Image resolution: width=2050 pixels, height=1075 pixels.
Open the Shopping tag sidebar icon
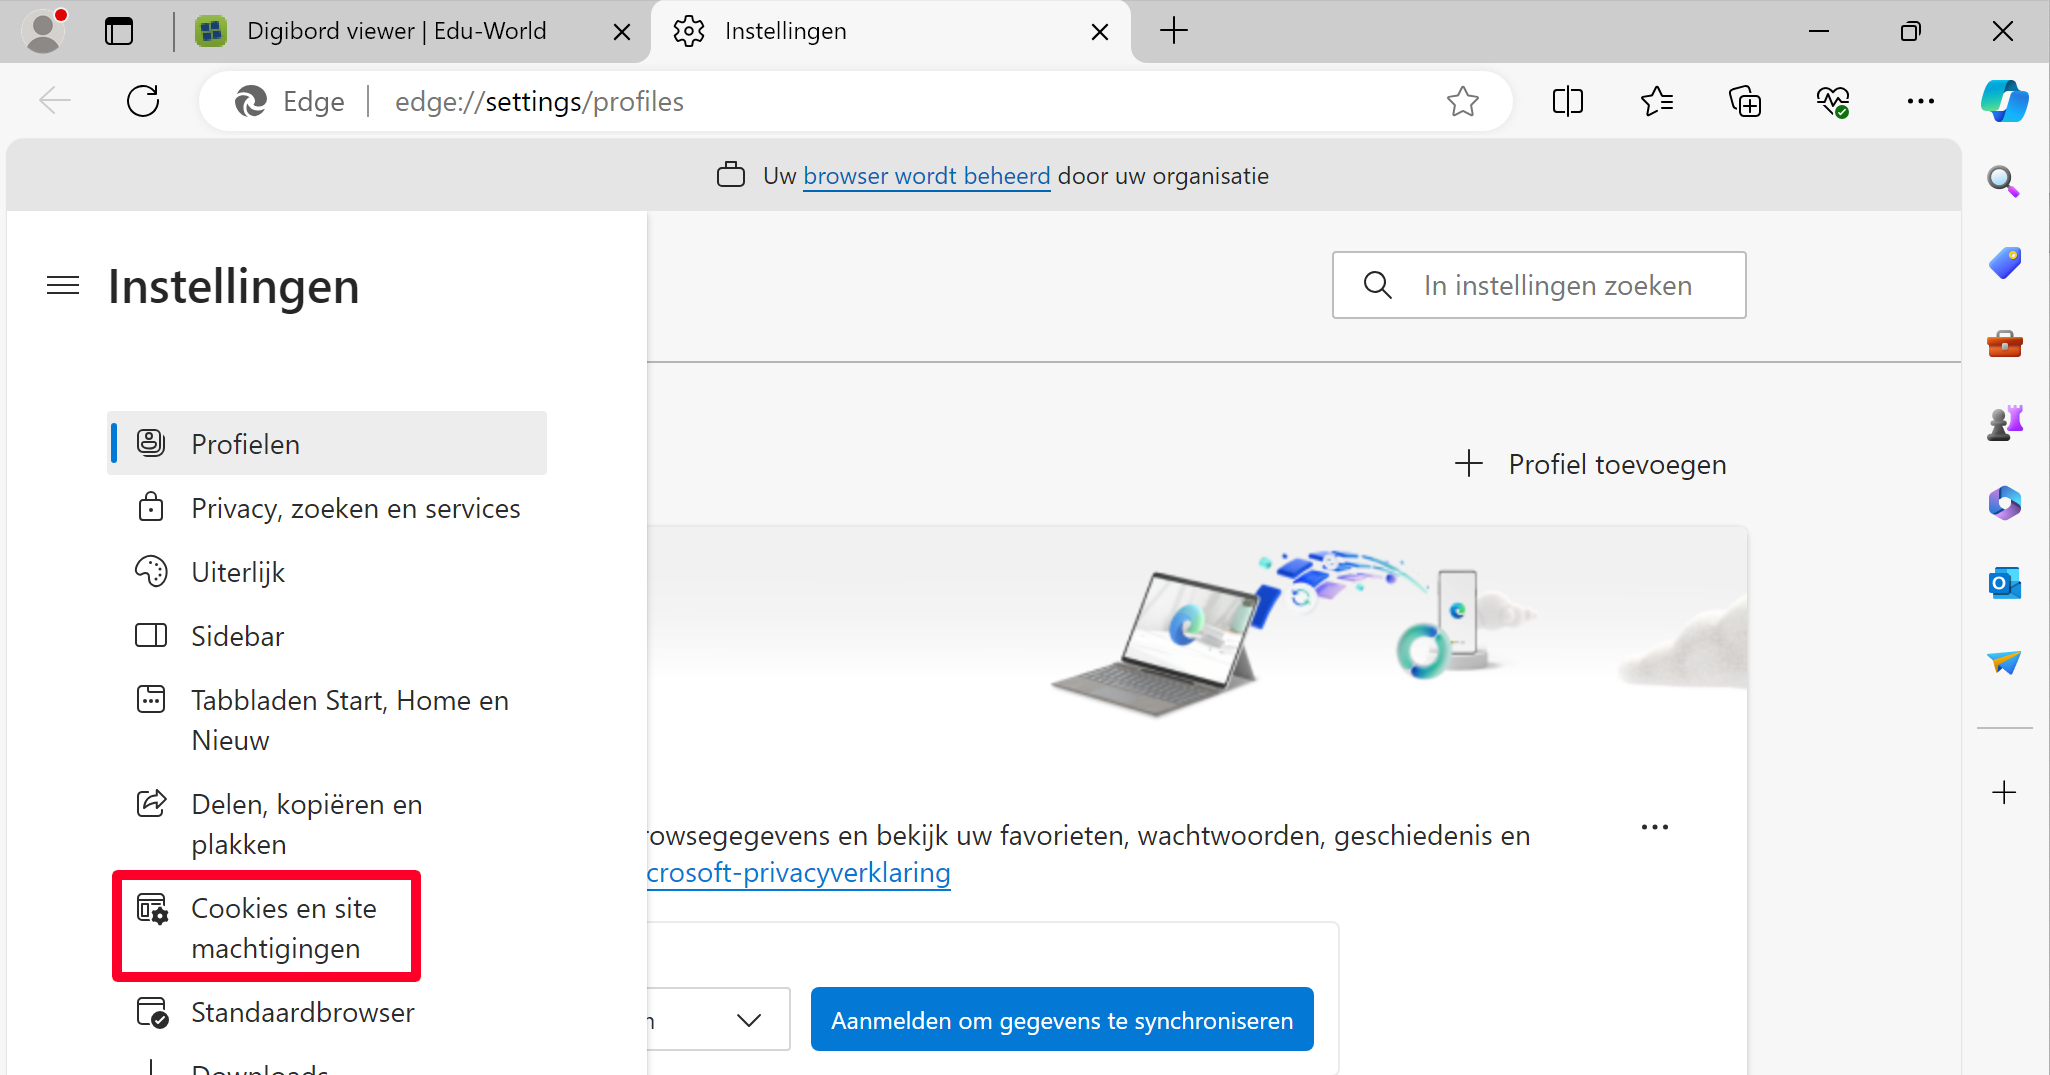click(2004, 263)
